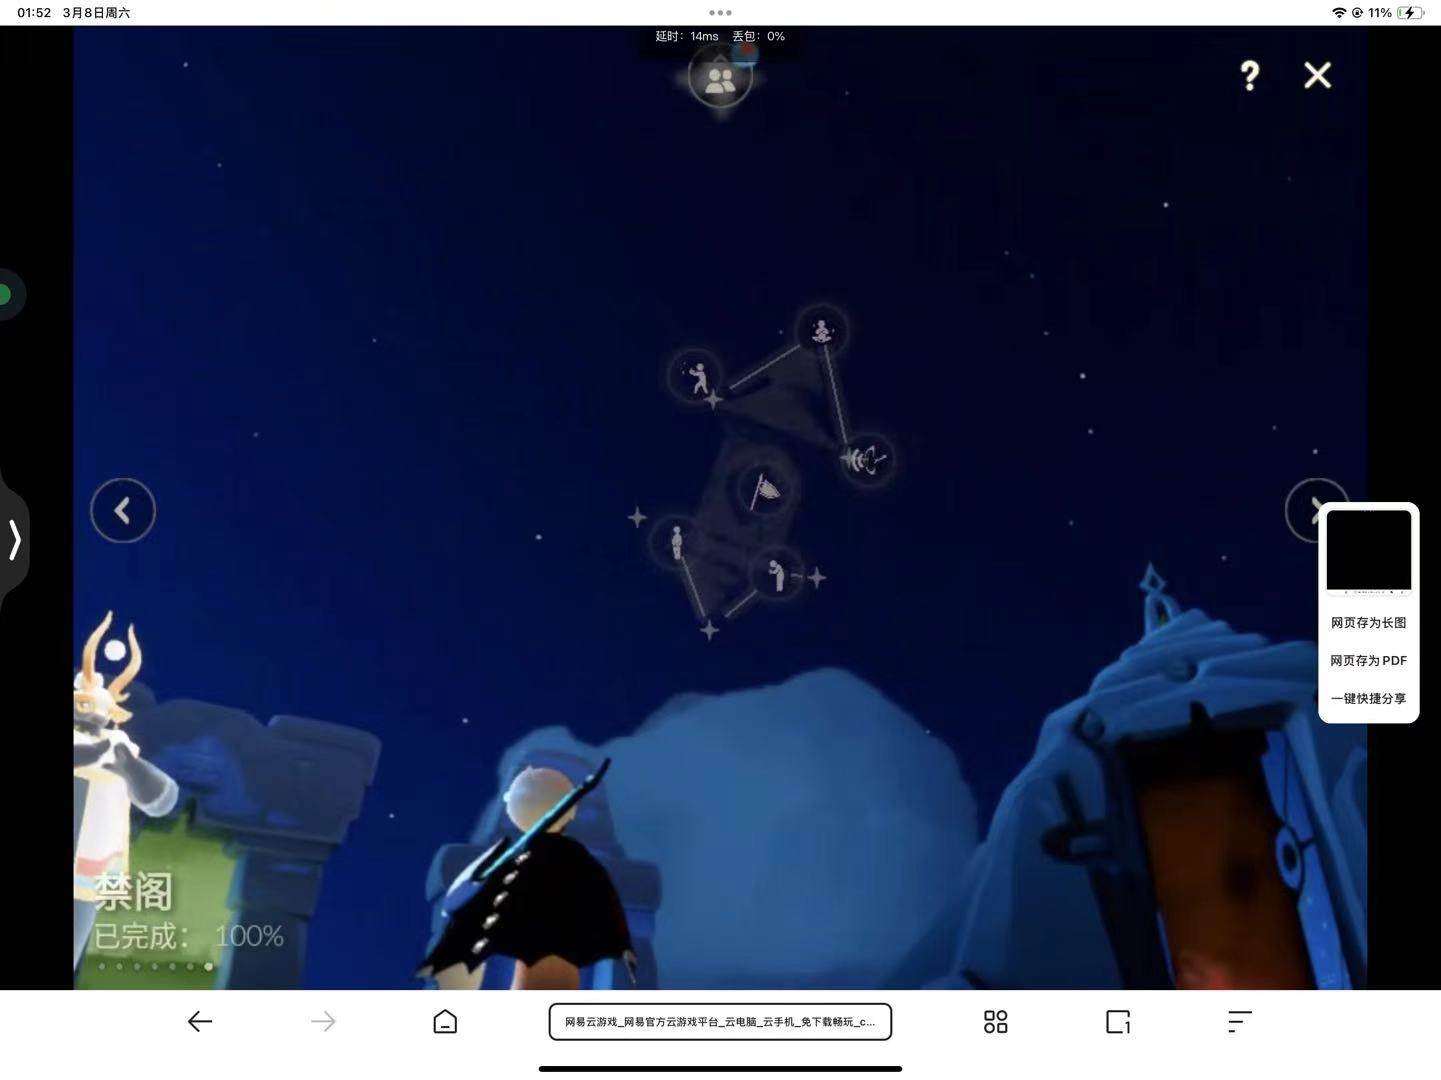Choose 网页存为长图 option

1368,623
